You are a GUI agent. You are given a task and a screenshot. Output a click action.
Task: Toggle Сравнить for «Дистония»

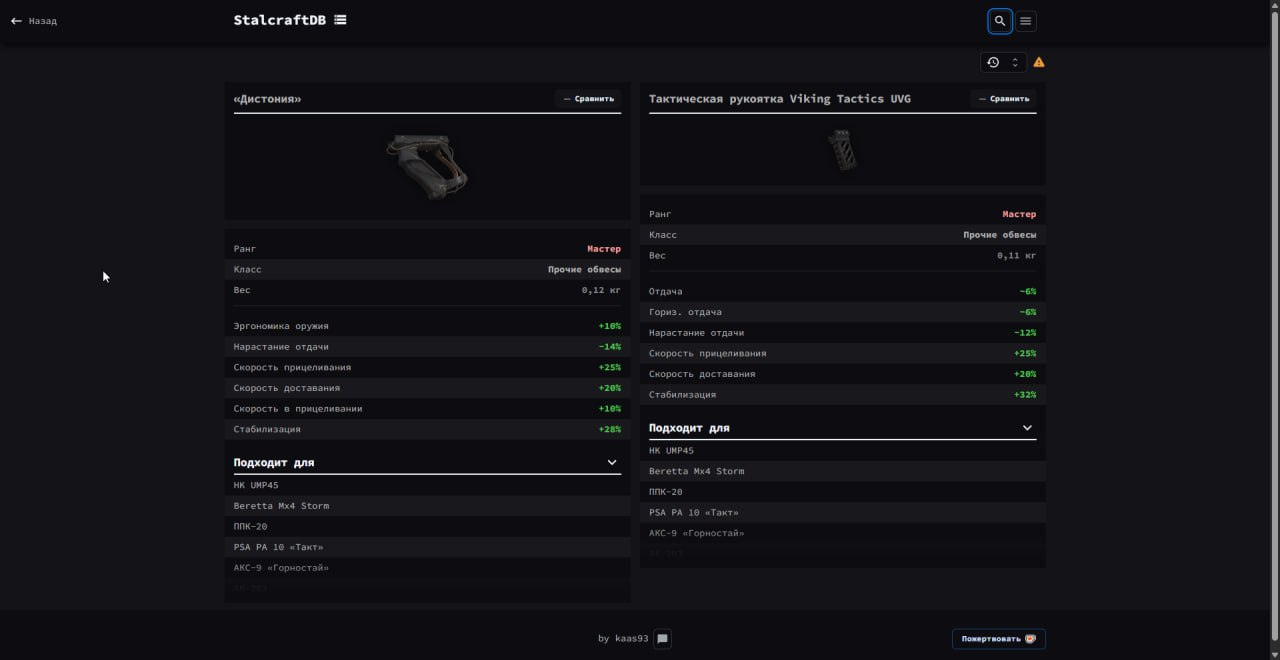tap(588, 99)
